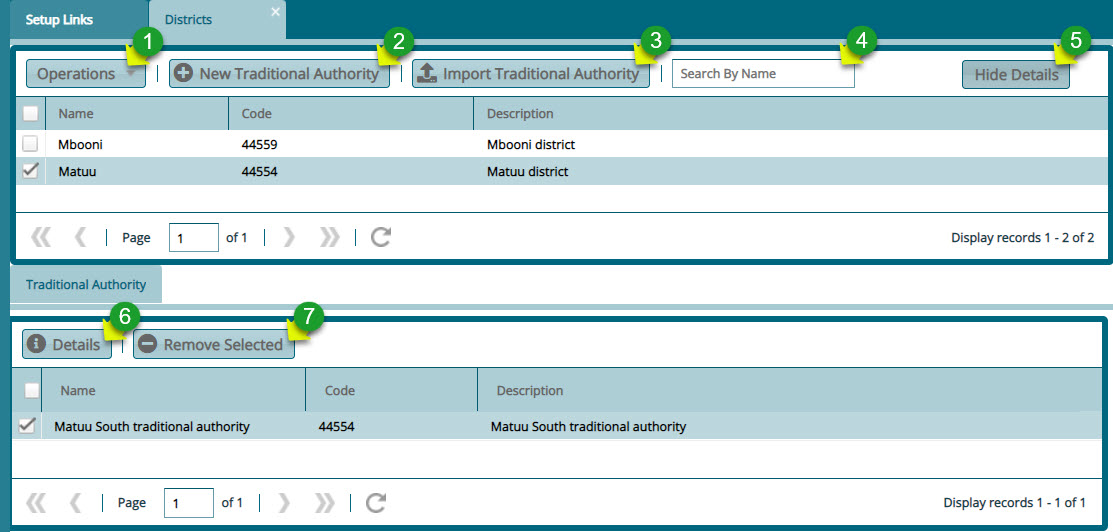This screenshot has height=532, width=1113.
Task: Click New Traditional Authority button
Action: point(279,74)
